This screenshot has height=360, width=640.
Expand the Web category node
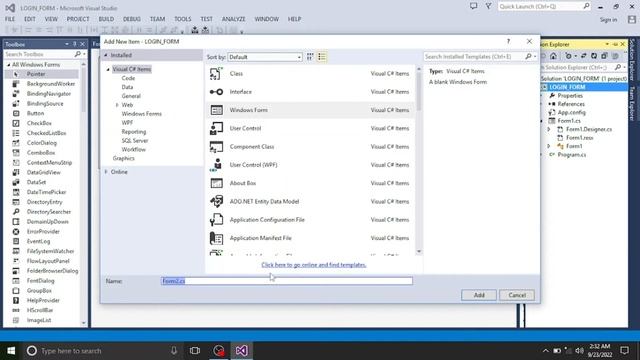pyautogui.click(x=117, y=105)
